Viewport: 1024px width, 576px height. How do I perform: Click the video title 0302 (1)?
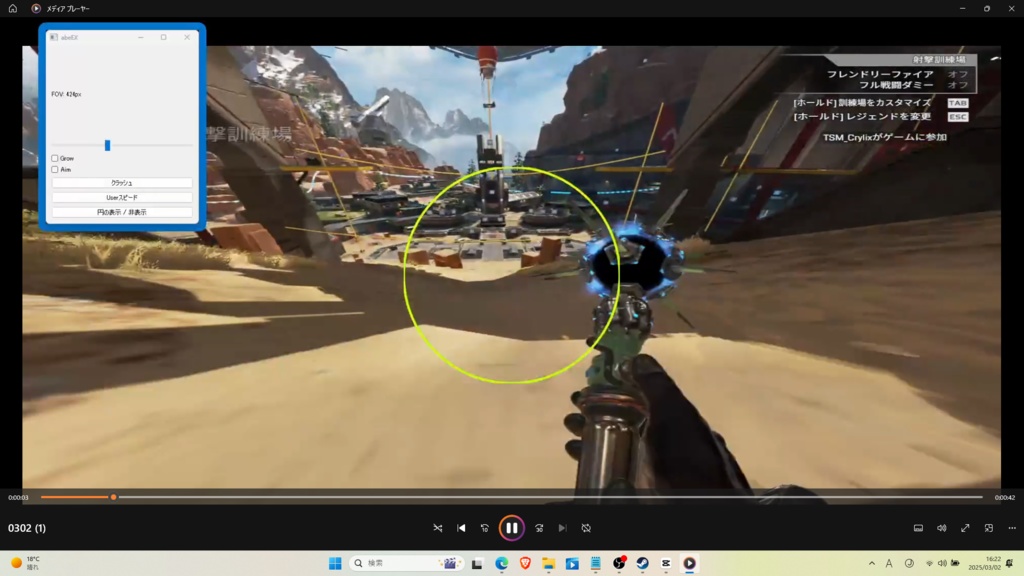tap(27, 528)
